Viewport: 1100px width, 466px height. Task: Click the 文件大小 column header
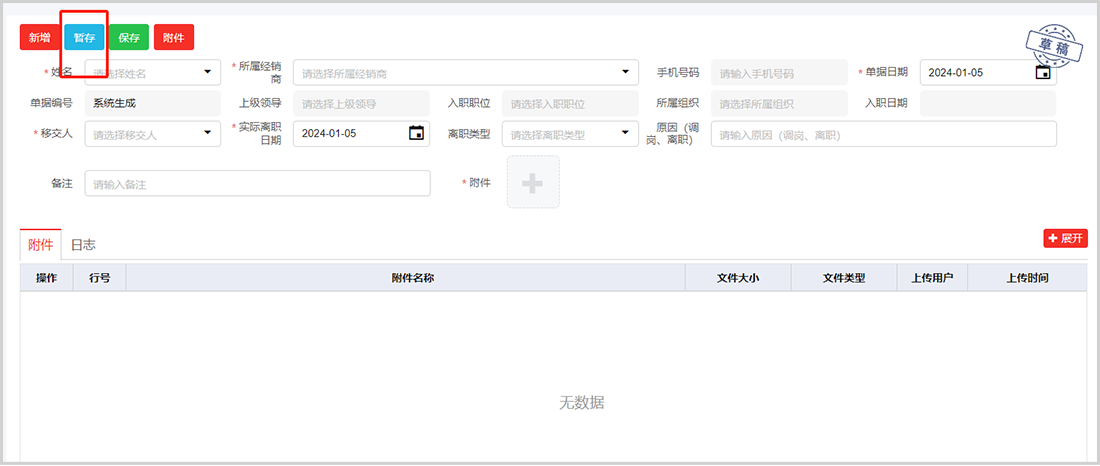(738, 278)
